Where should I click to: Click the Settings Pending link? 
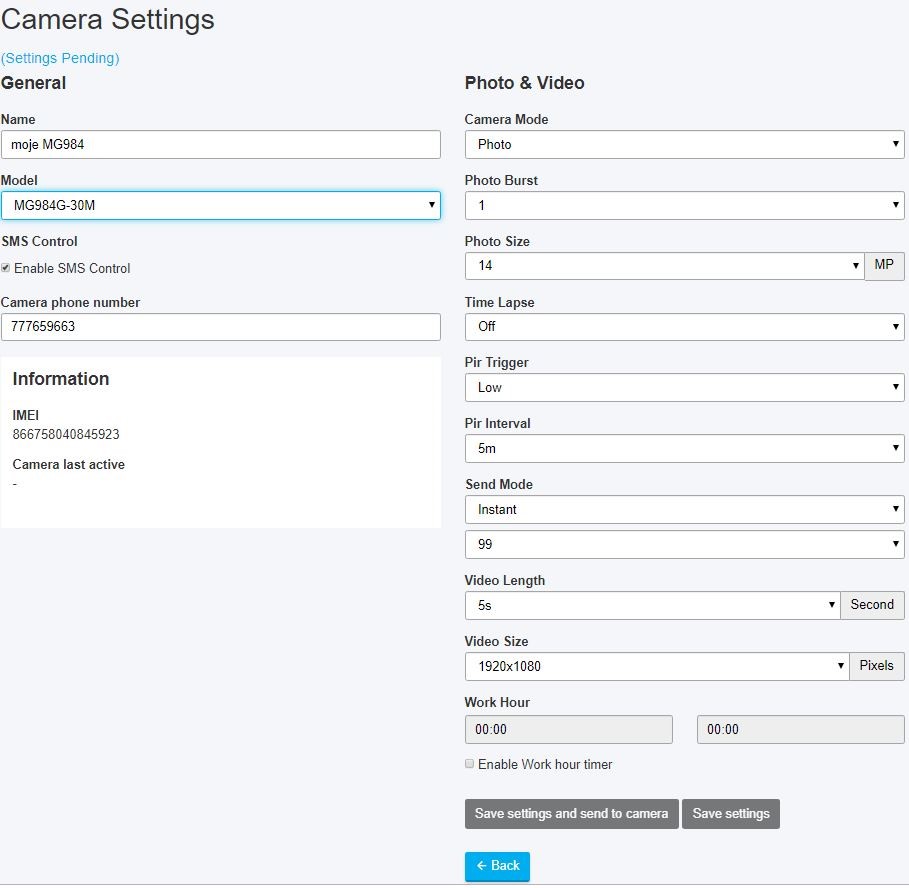pyautogui.click(x=60, y=58)
